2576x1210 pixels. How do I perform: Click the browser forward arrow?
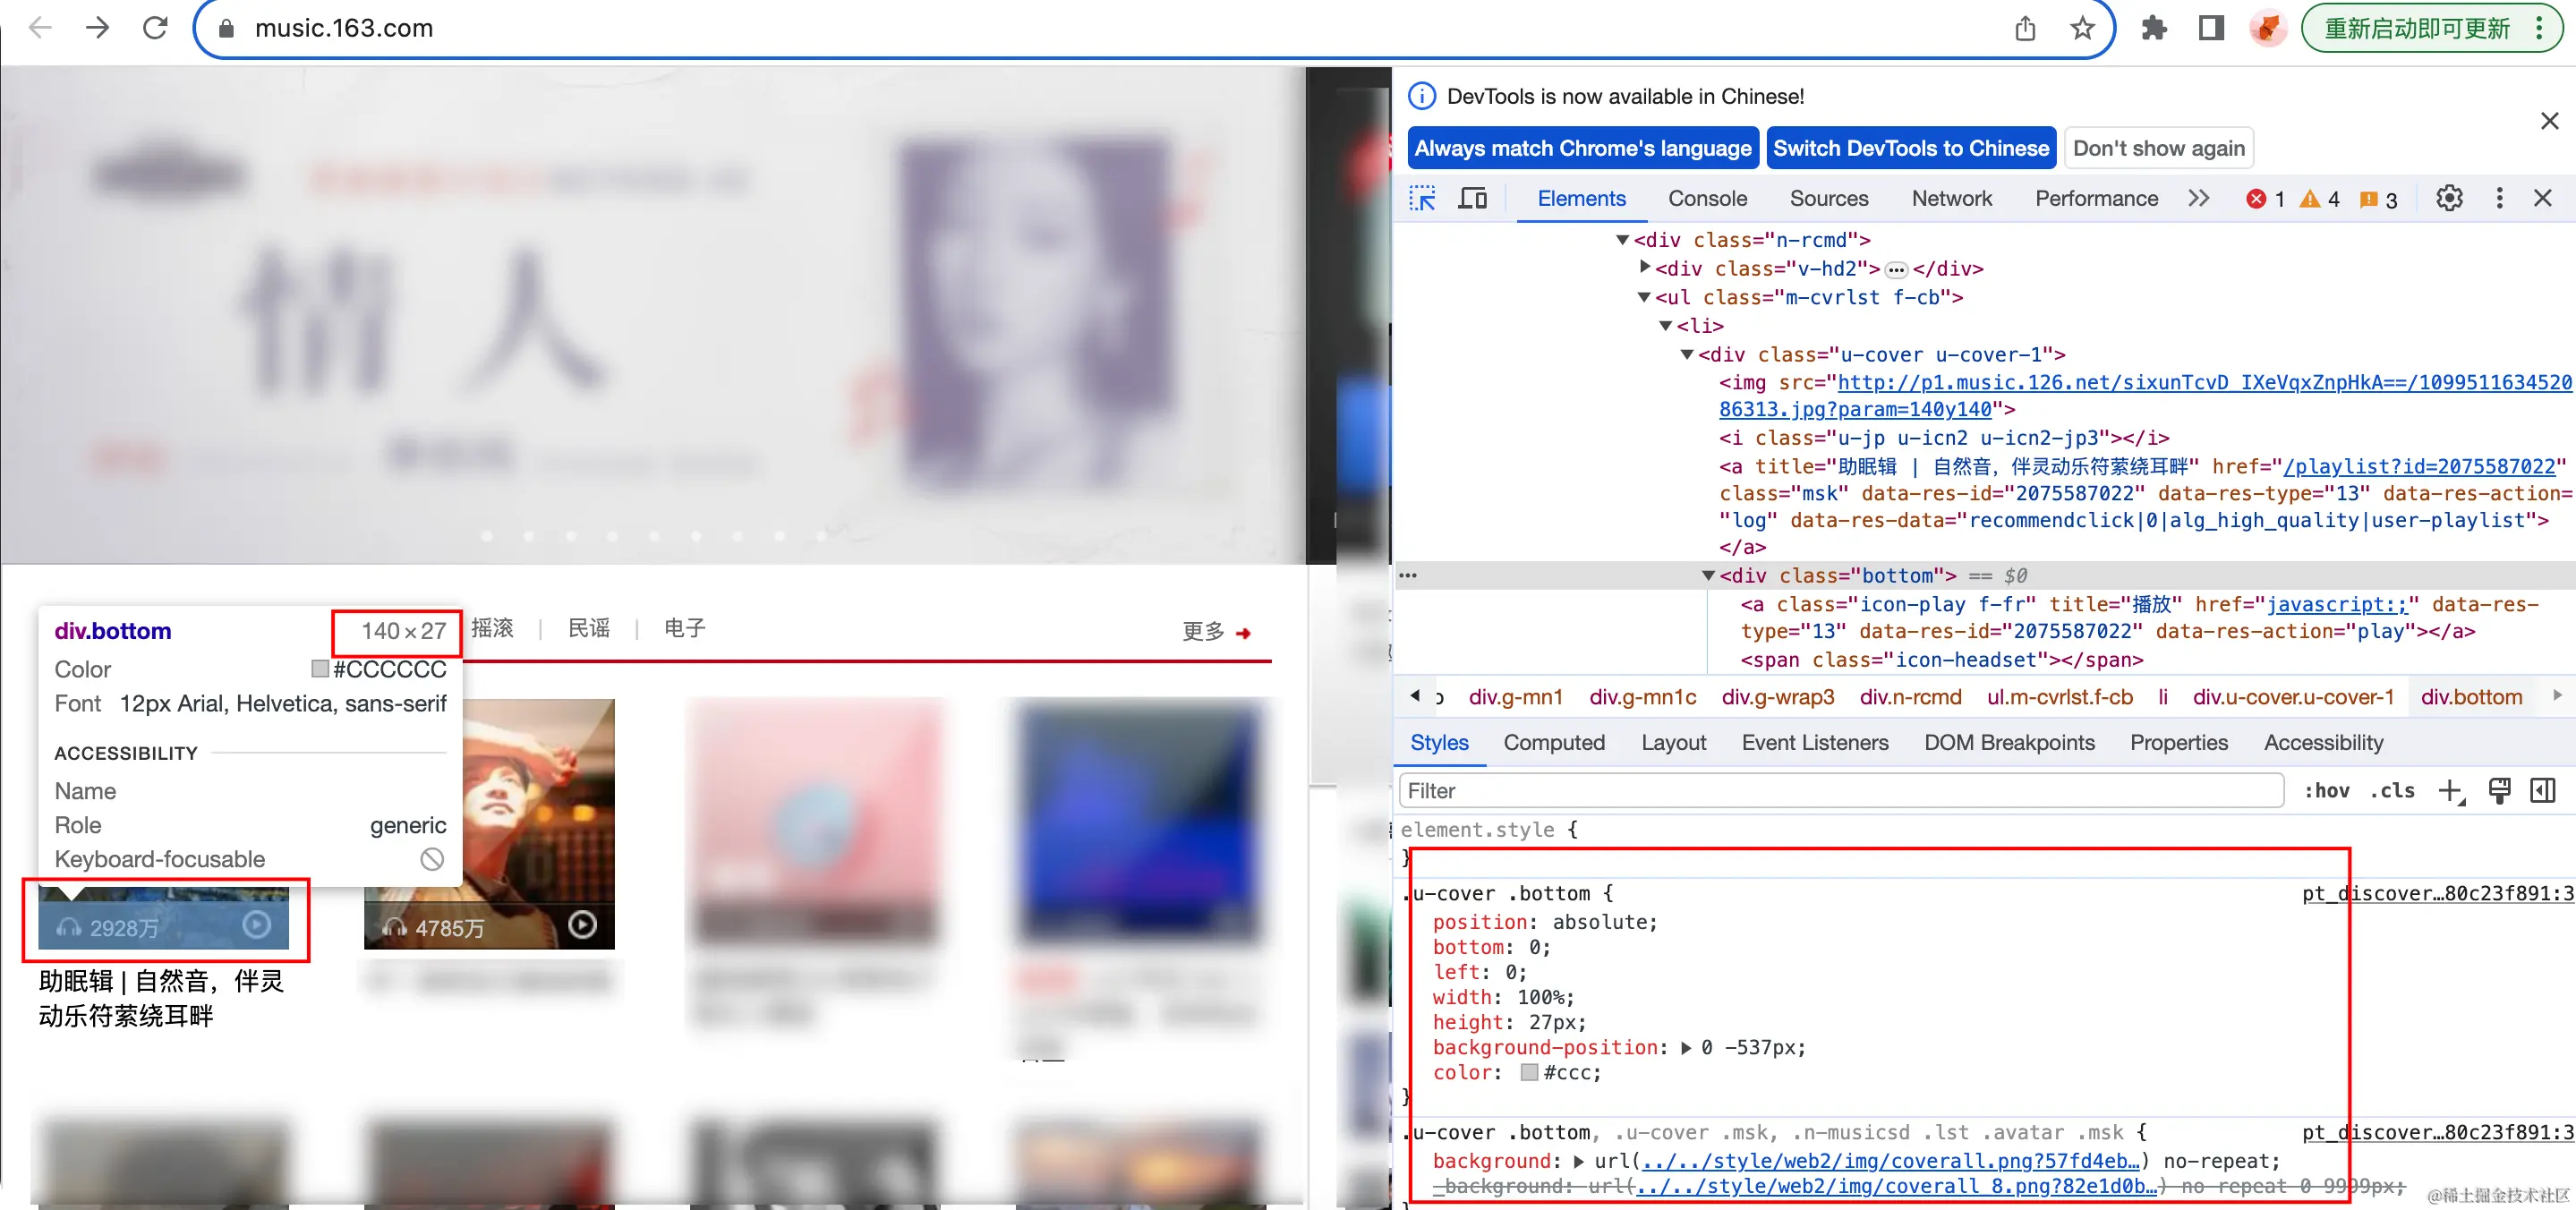pyautogui.click(x=97, y=27)
